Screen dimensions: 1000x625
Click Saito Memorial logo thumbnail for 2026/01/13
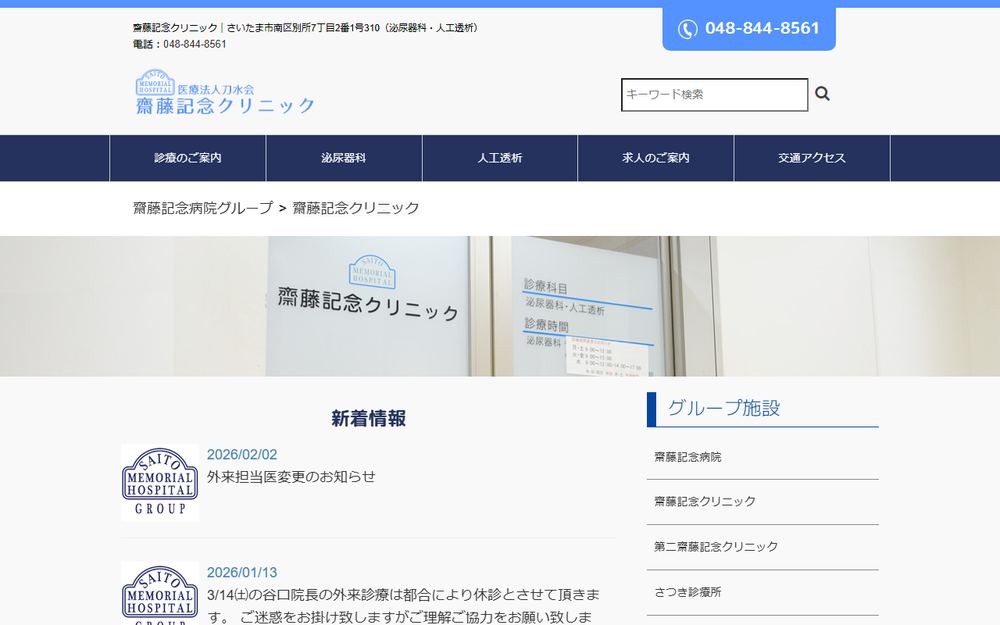coord(160,594)
